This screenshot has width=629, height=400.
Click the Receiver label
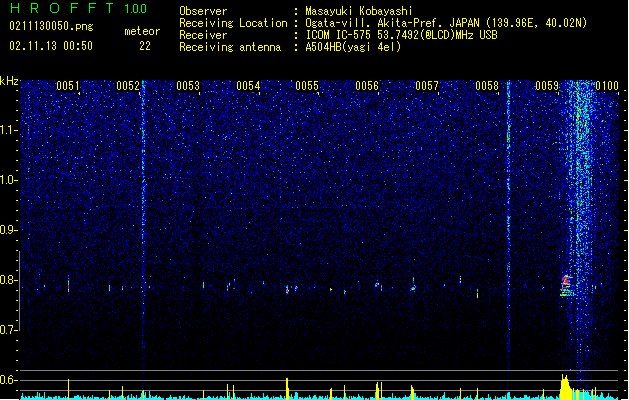[203, 35]
